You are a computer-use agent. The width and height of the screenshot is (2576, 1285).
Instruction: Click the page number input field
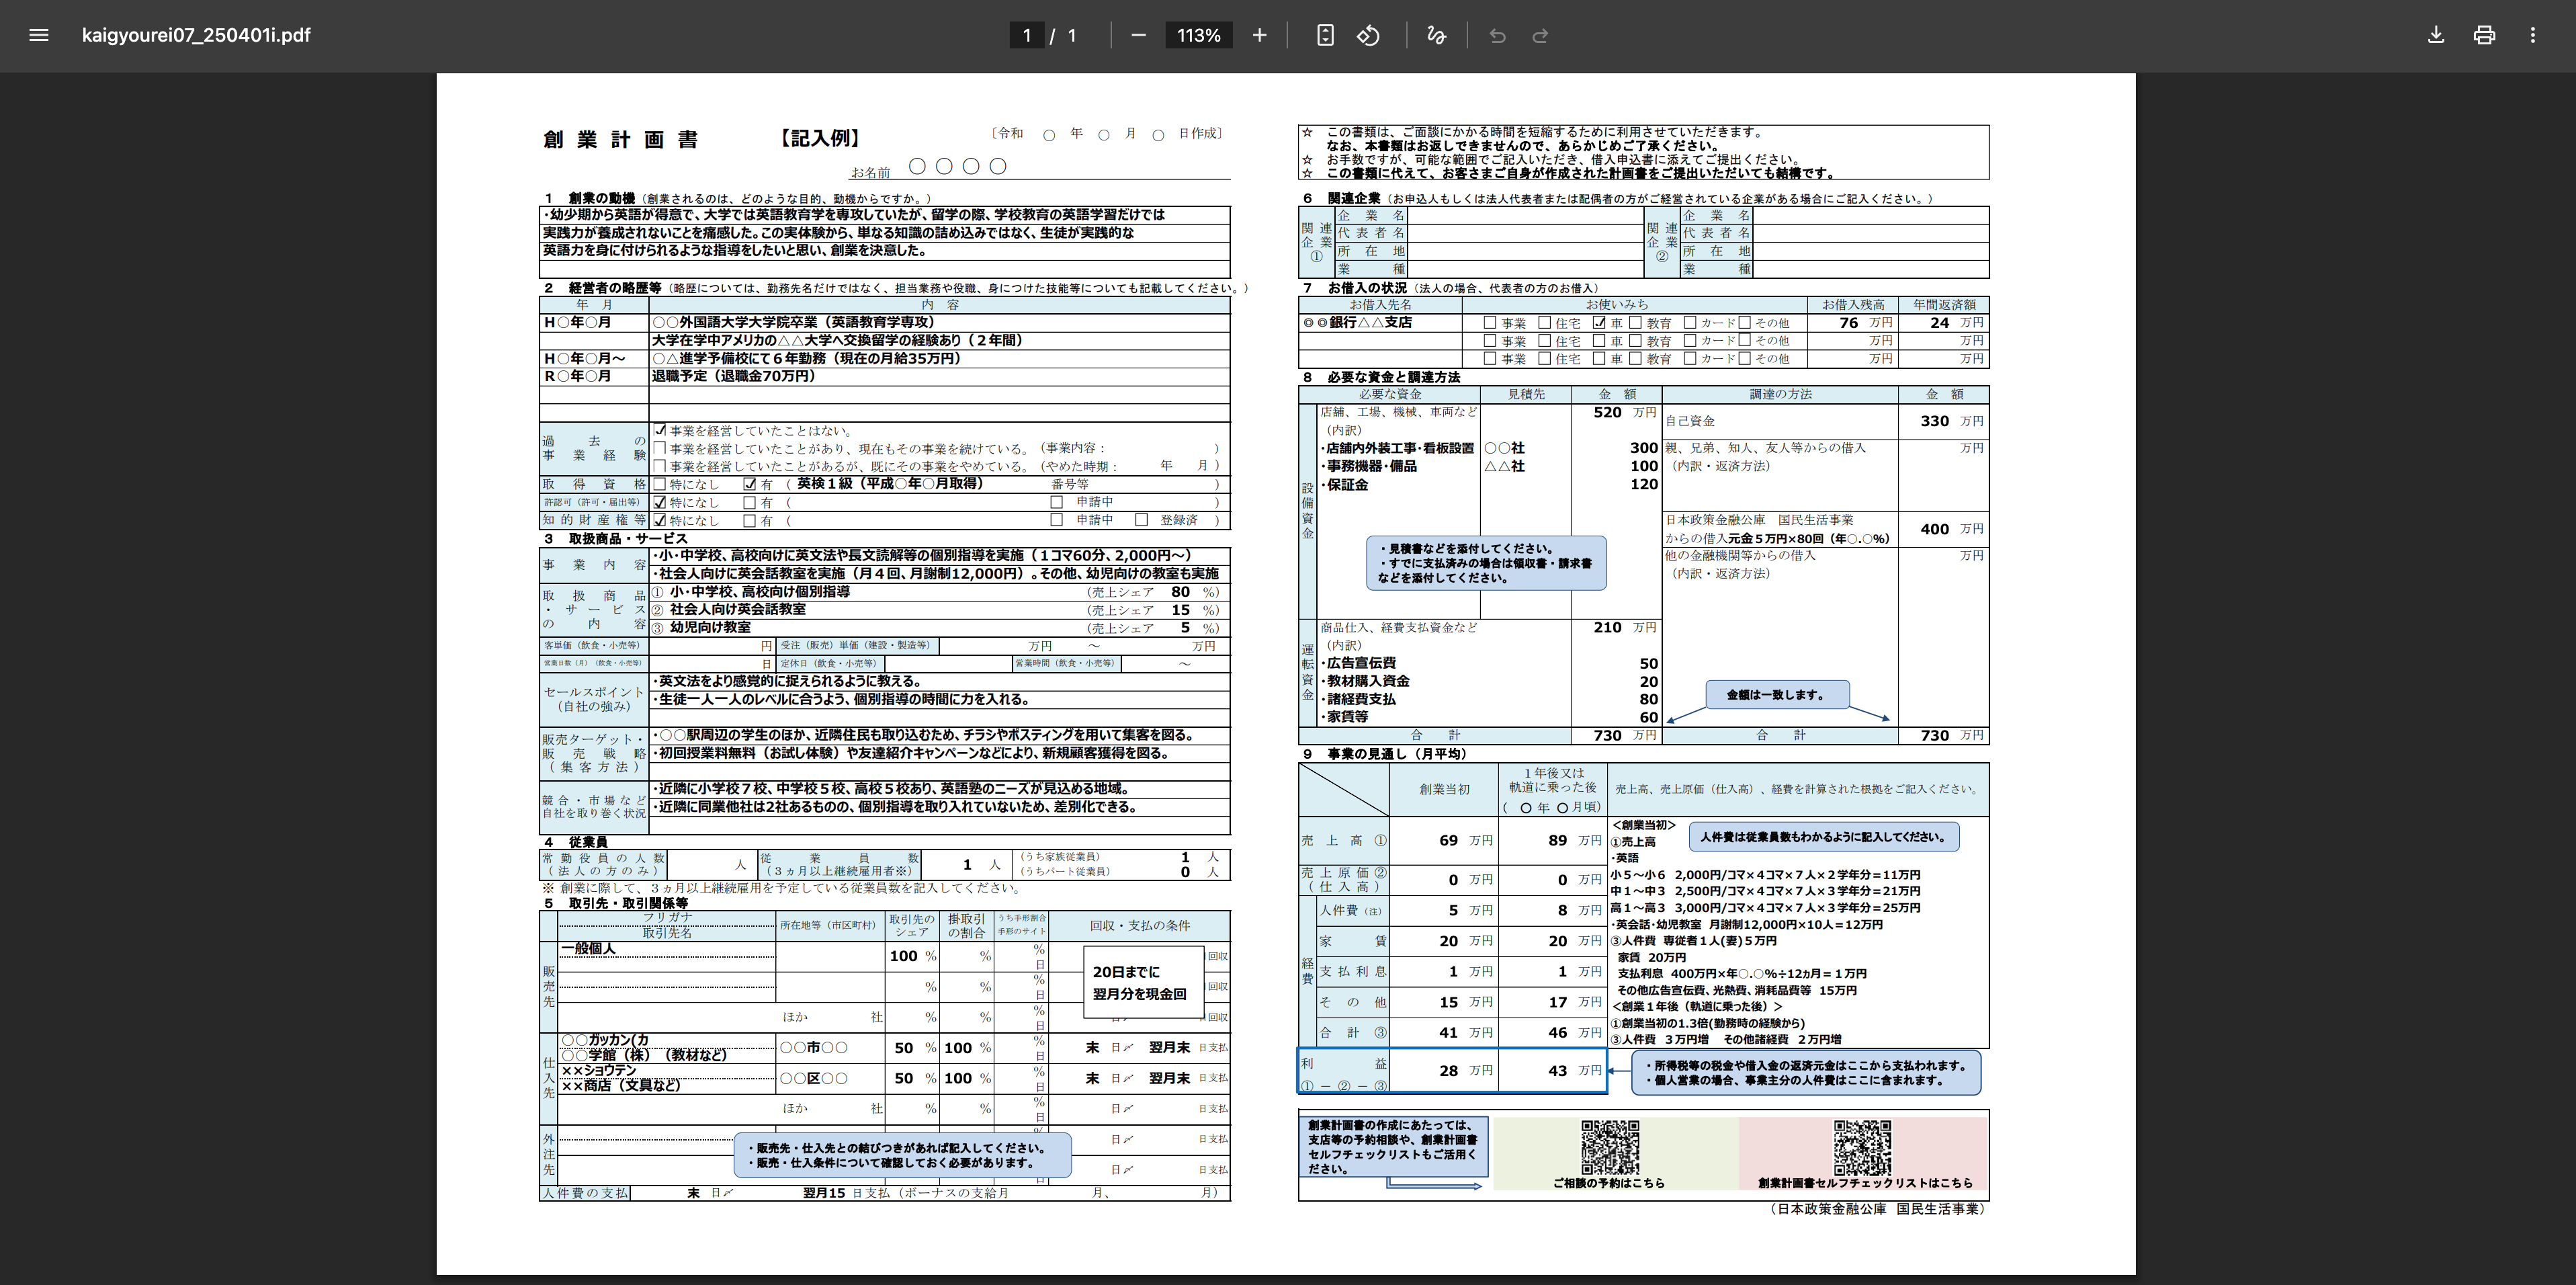coord(1026,35)
